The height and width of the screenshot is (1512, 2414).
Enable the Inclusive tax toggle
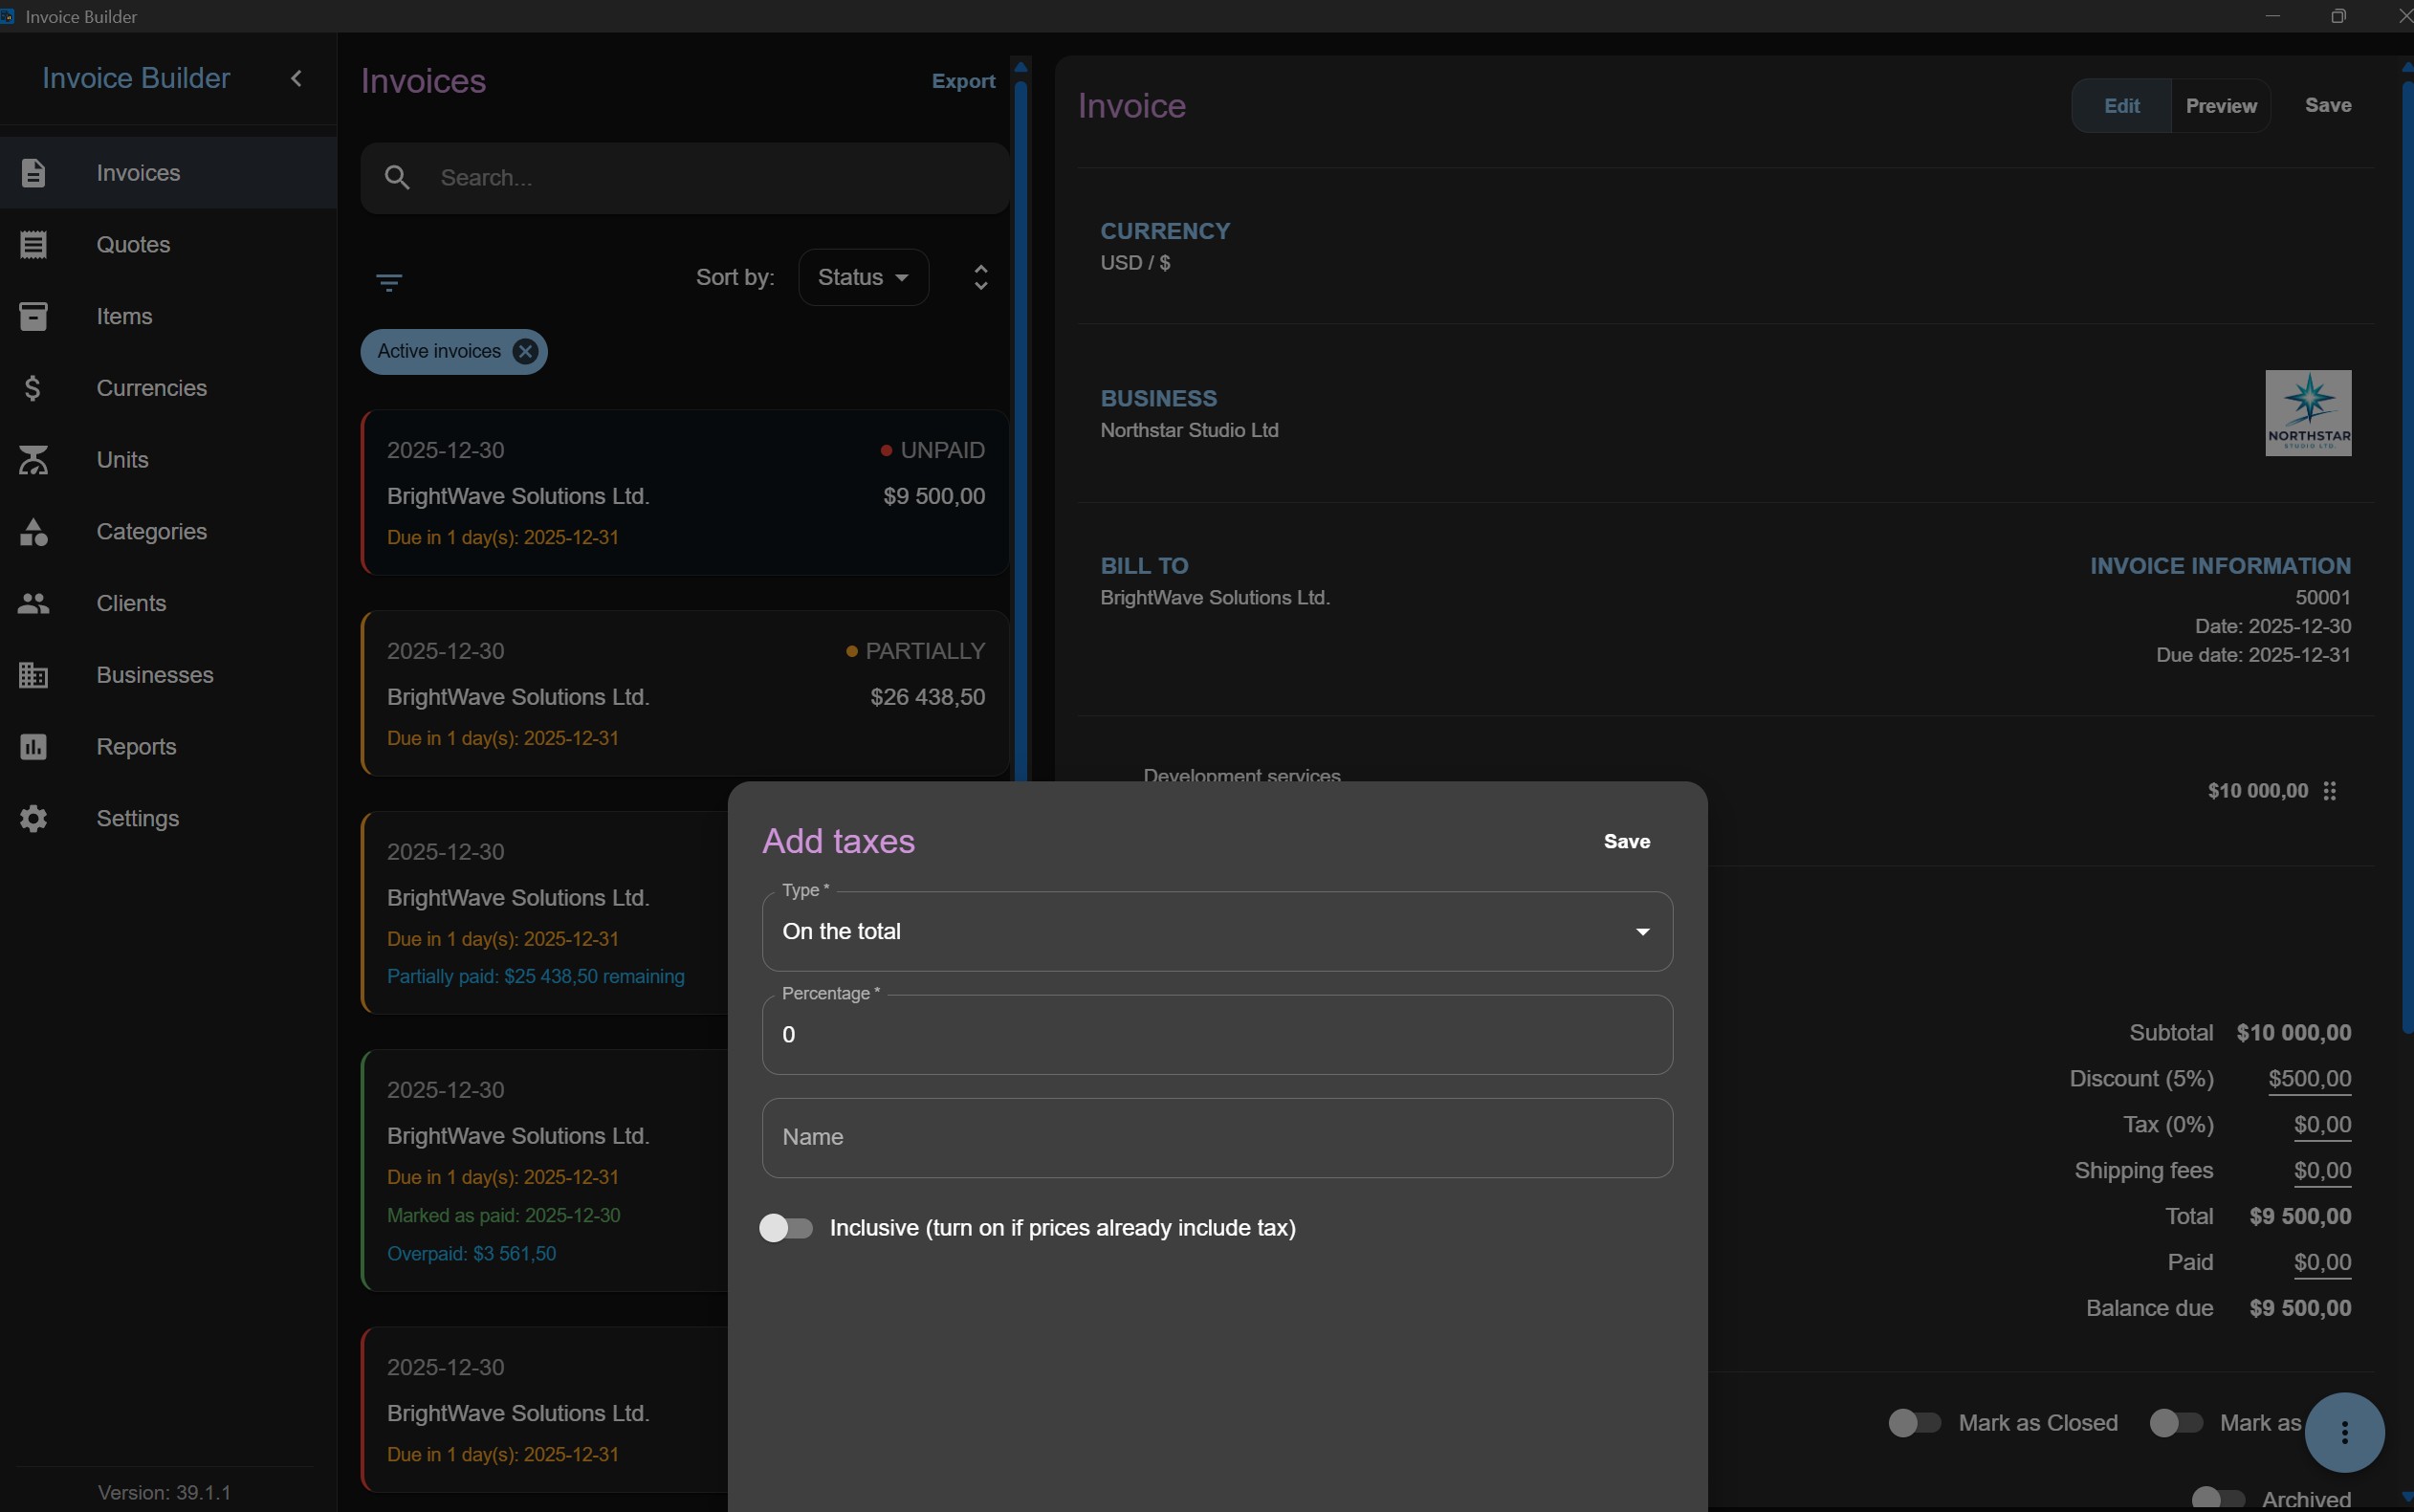pos(786,1228)
